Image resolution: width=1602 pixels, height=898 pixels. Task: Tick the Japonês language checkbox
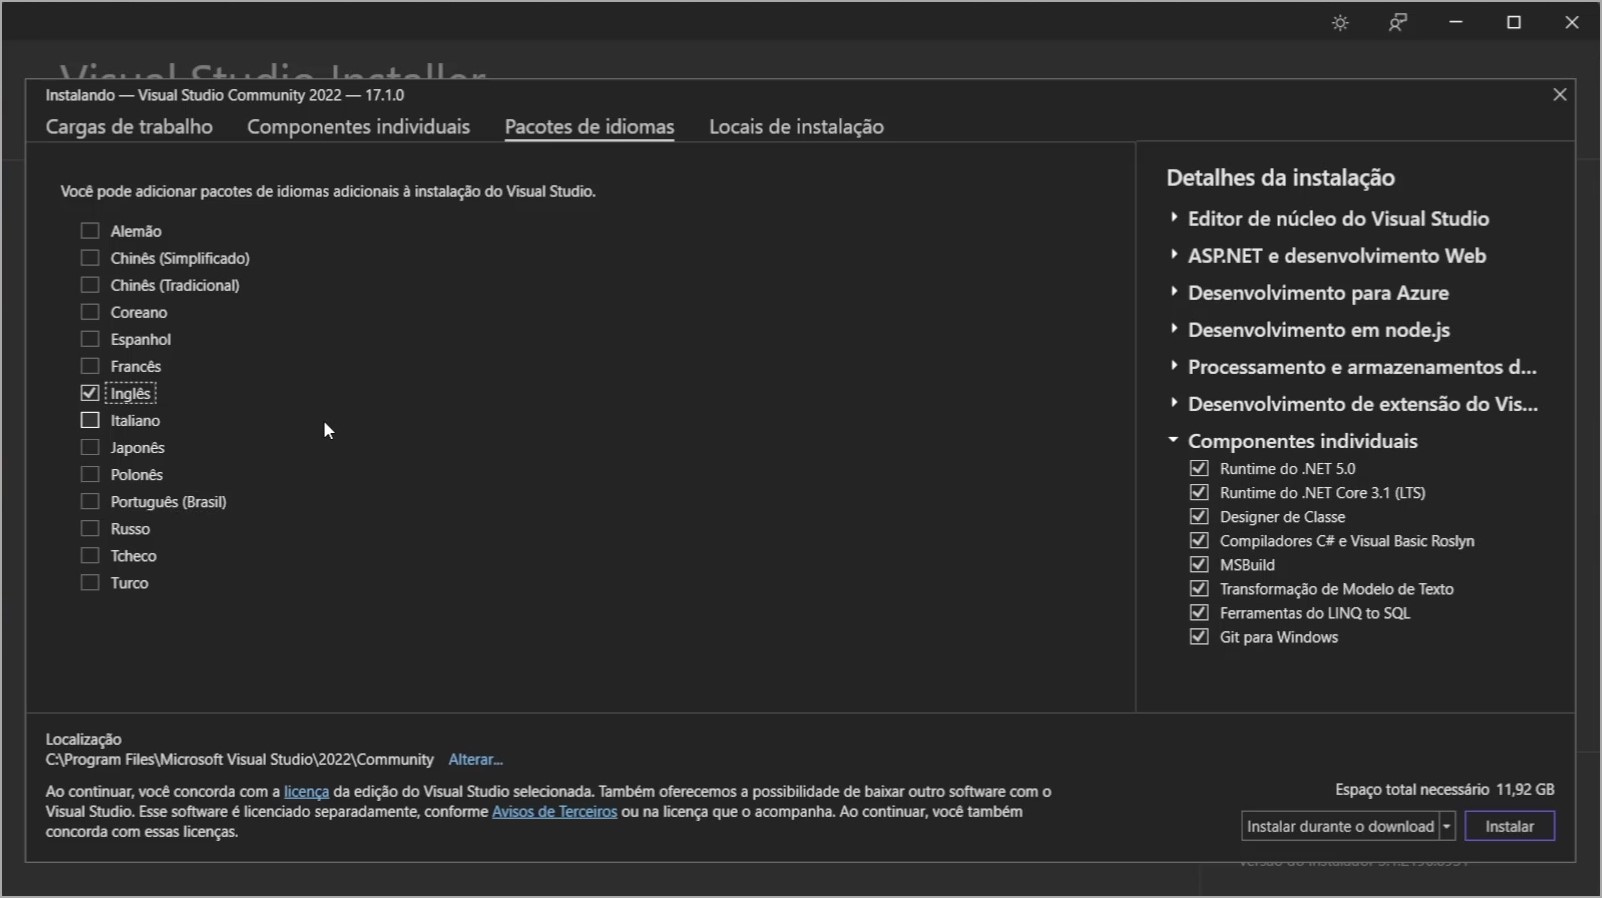(x=90, y=447)
